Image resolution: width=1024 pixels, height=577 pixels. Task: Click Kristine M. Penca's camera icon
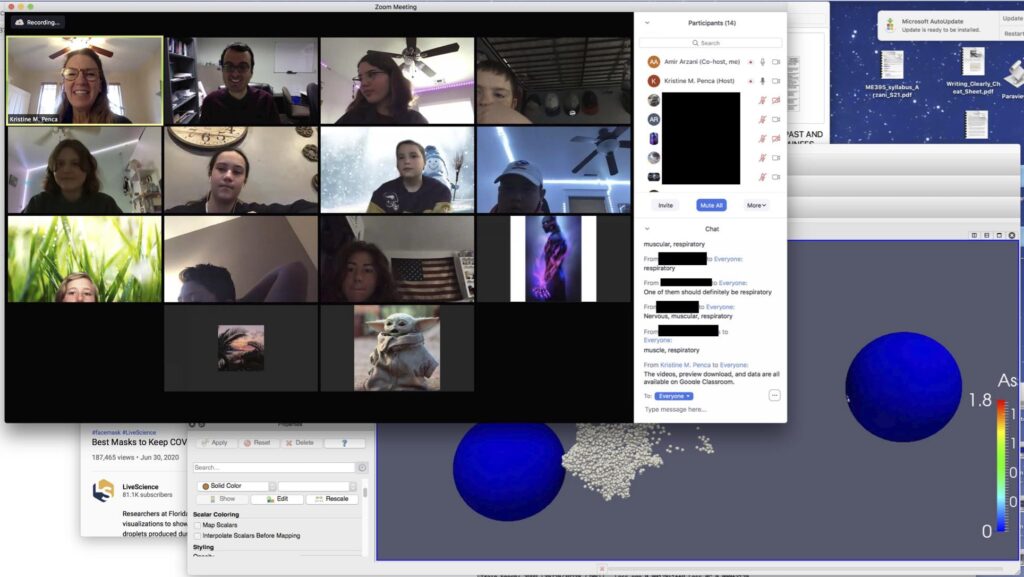(776, 81)
